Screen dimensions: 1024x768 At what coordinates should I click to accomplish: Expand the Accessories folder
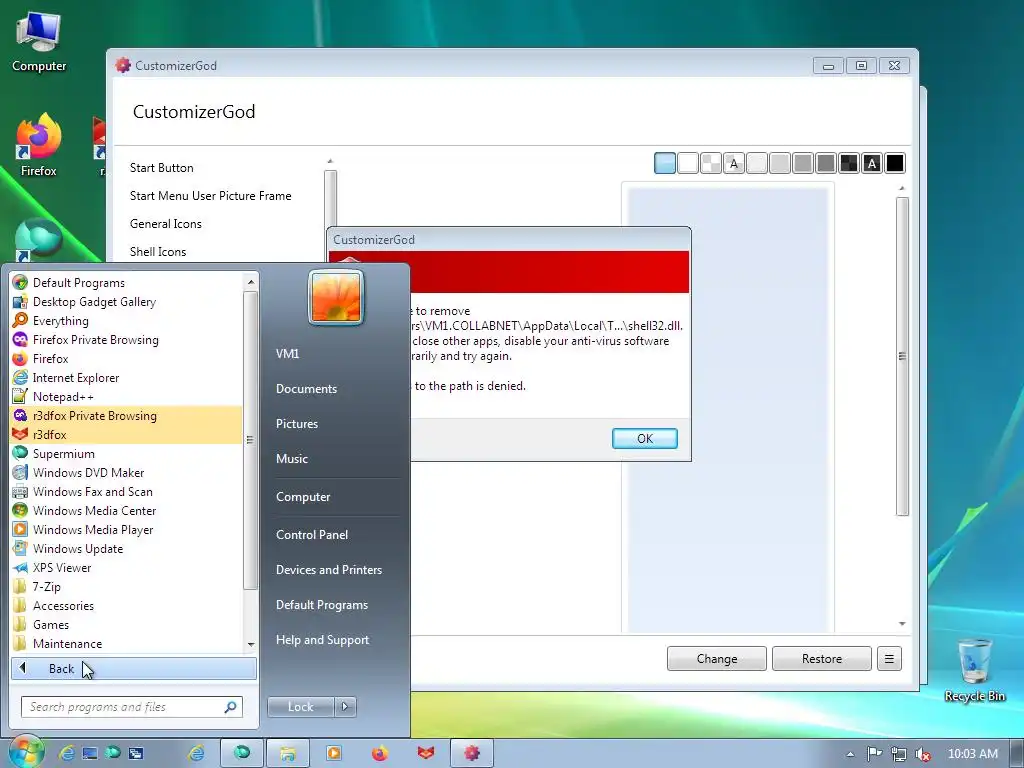coord(126,605)
